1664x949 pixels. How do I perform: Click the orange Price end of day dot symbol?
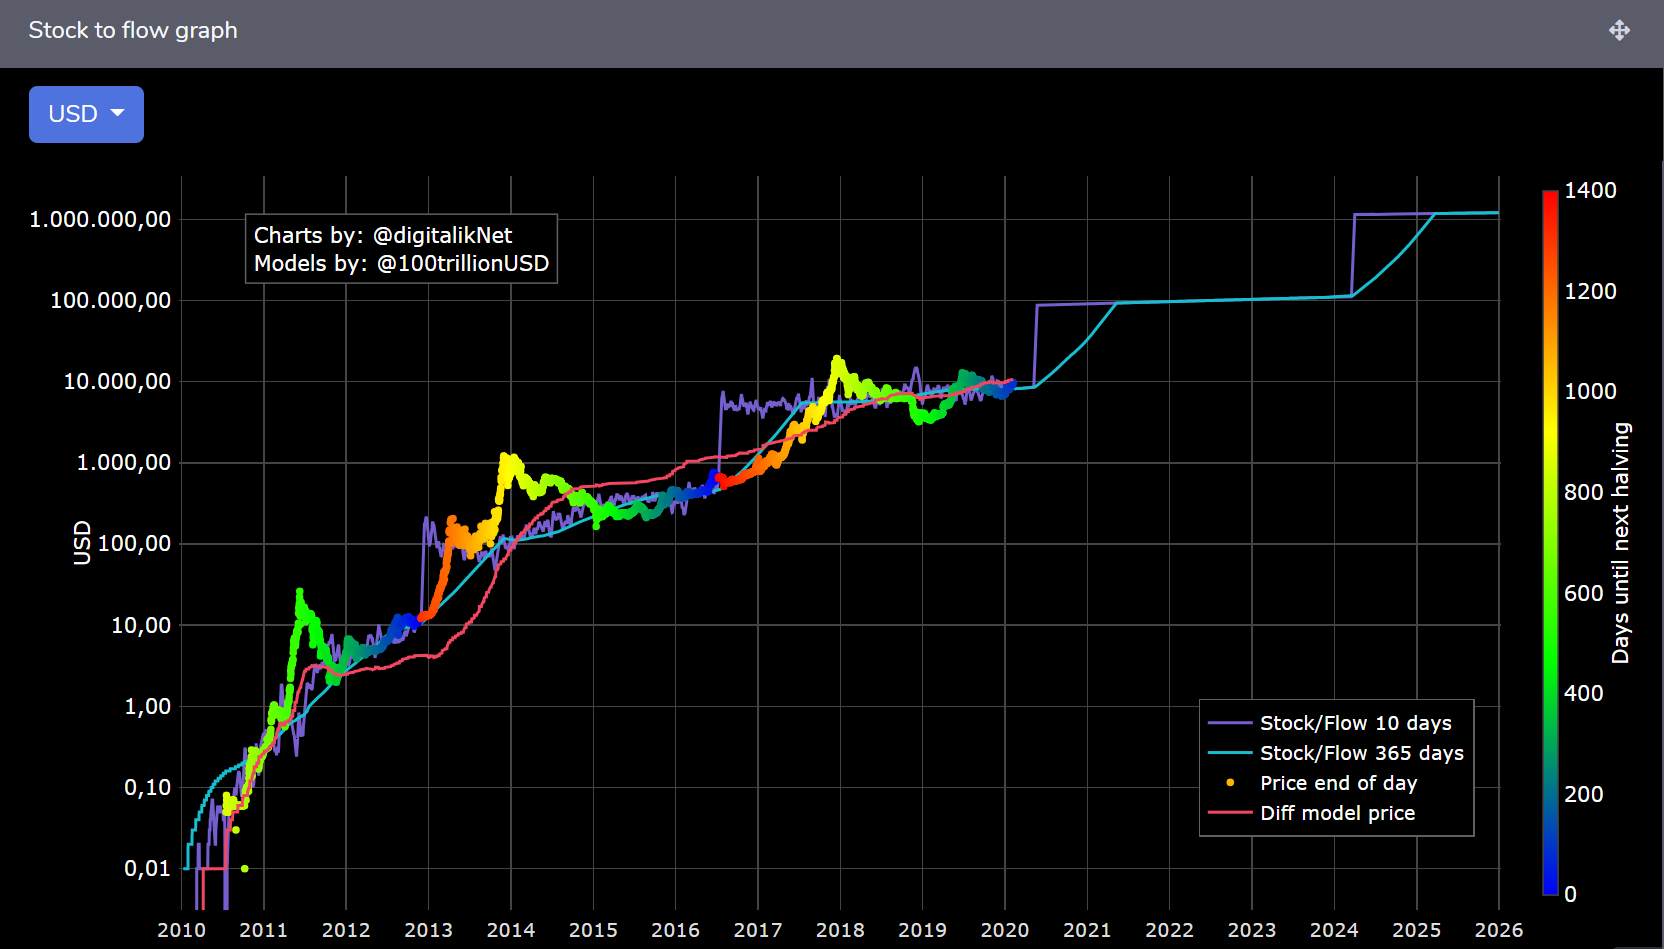point(1228,783)
